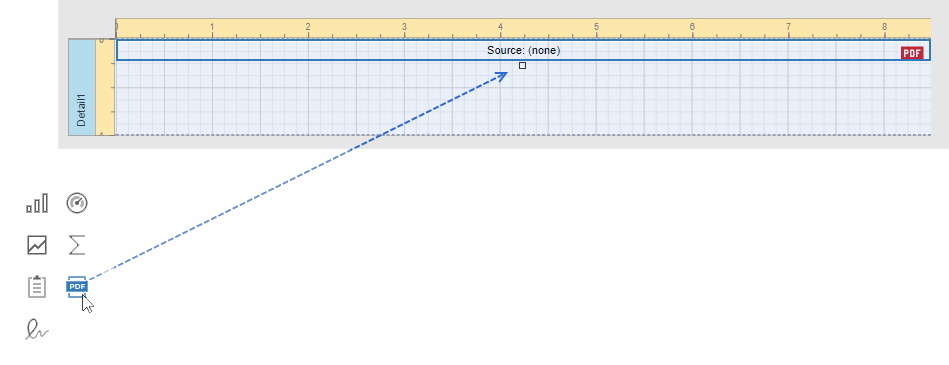Select the bar chart control icon
This screenshot has height=365, width=949.
point(37,204)
